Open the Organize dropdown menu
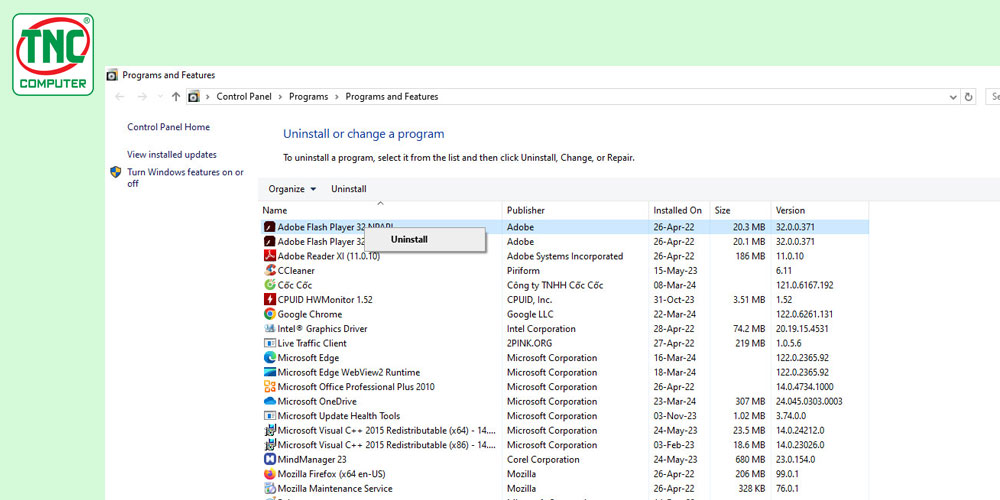The height and width of the screenshot is (500, 1000). coord(292,189)
